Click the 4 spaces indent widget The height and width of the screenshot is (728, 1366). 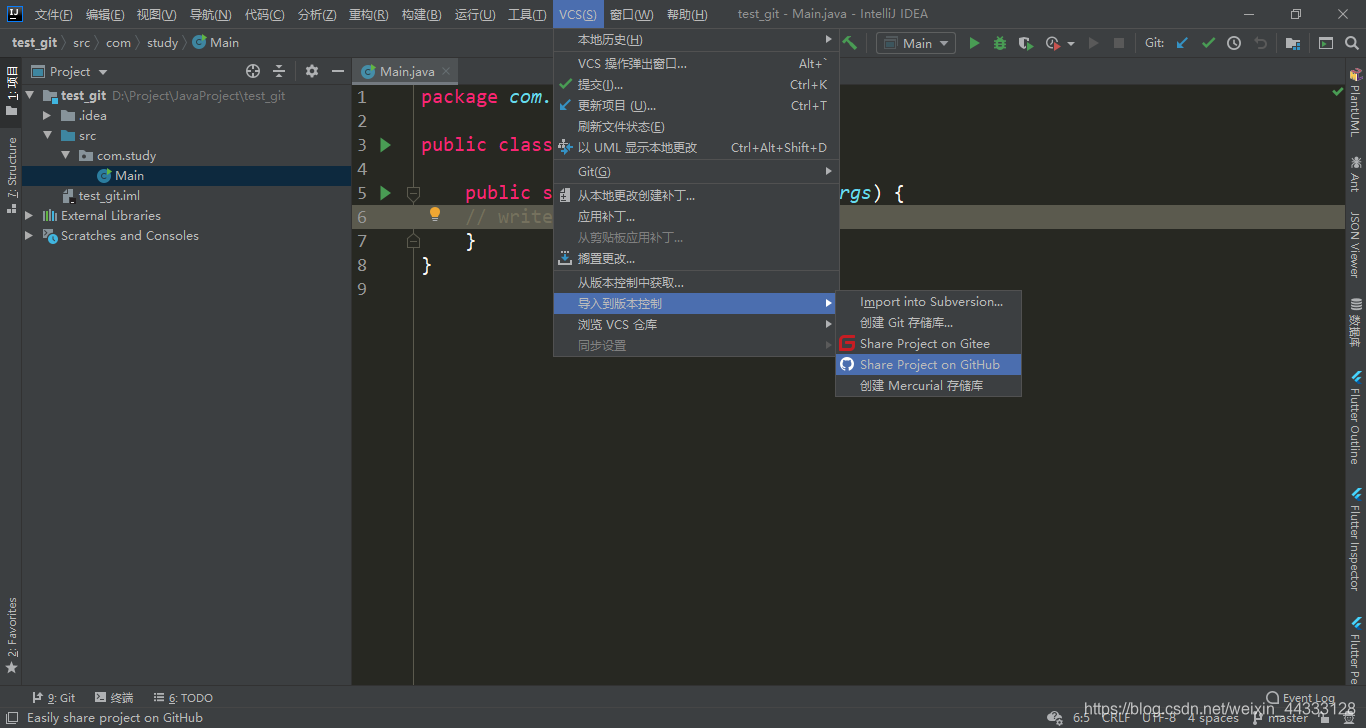coord(1213,718)
